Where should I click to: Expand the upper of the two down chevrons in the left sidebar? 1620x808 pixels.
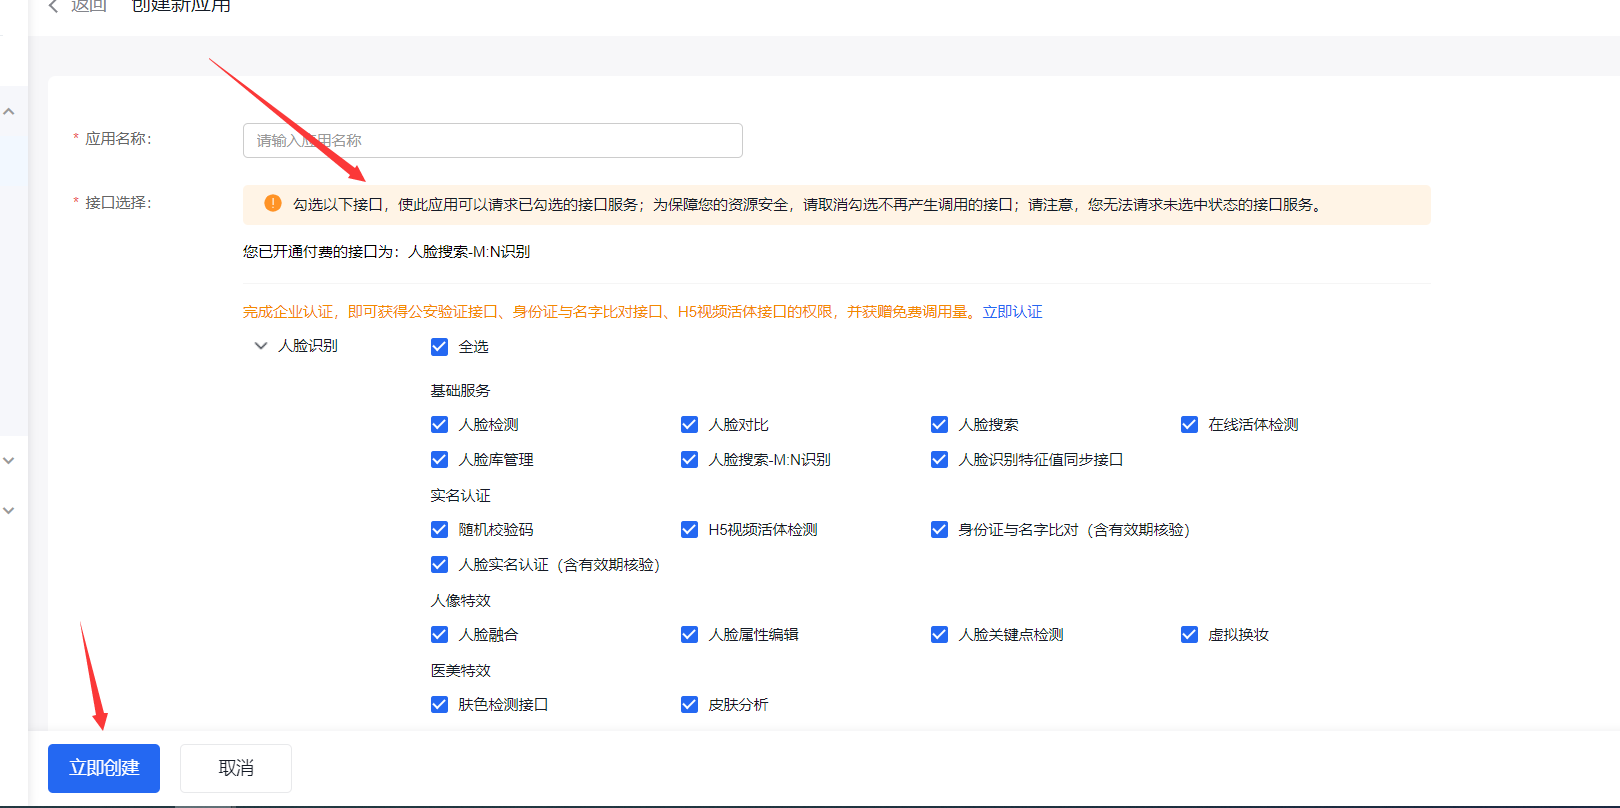[x=9, y=461]
